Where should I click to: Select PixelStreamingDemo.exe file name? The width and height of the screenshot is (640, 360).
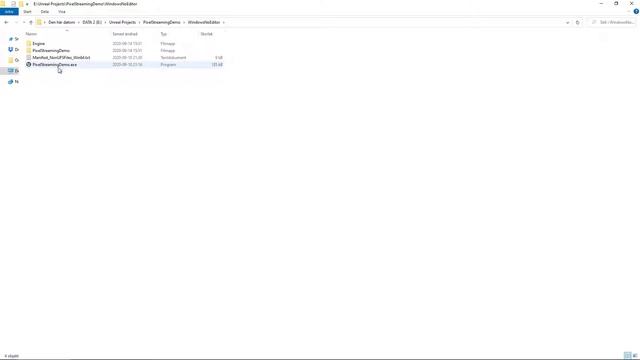(x=55, y=64)
